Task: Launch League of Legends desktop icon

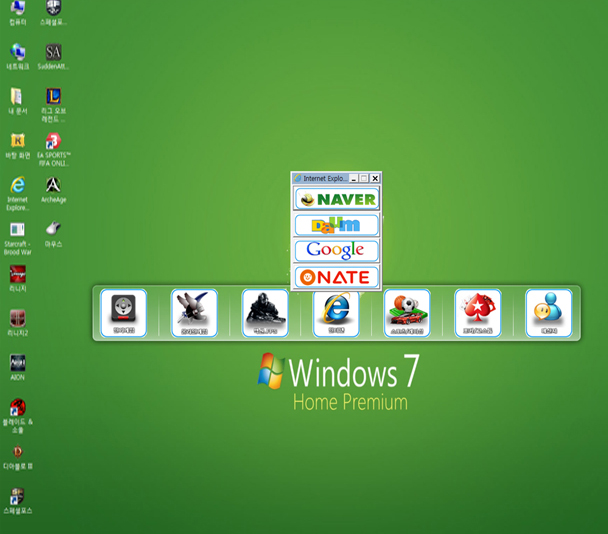Action: (x=54, y=105)
